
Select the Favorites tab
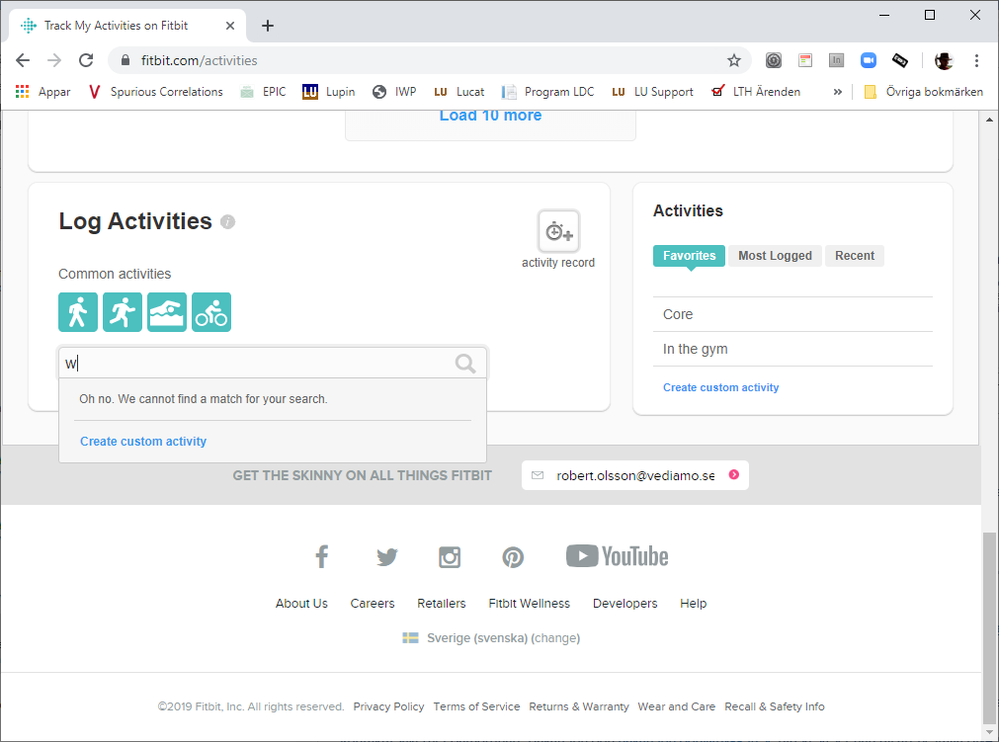point(689,256)
